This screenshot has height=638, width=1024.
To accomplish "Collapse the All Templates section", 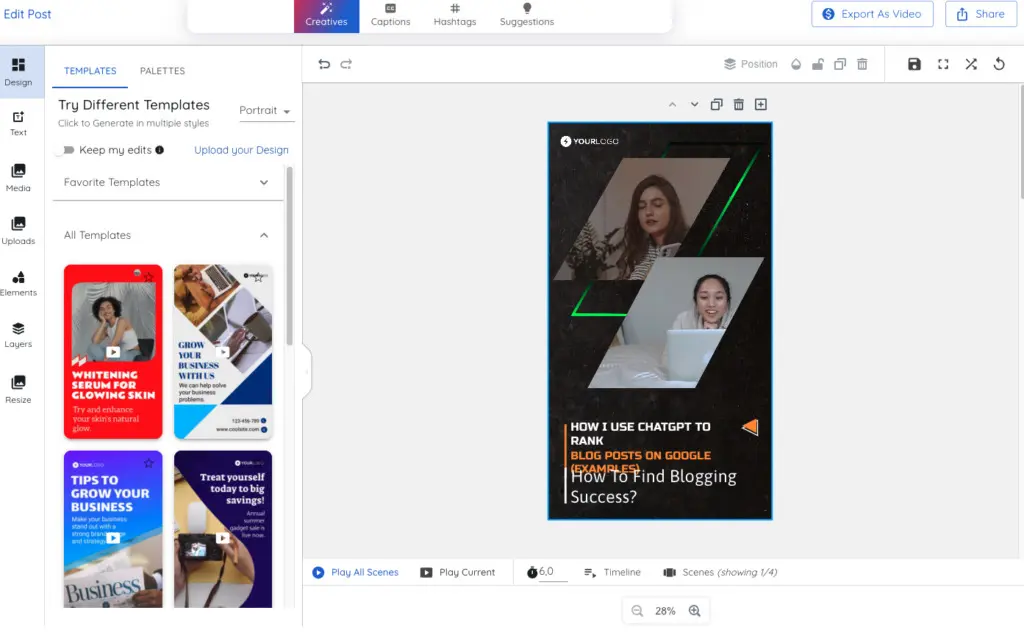I will coord(264,236).
